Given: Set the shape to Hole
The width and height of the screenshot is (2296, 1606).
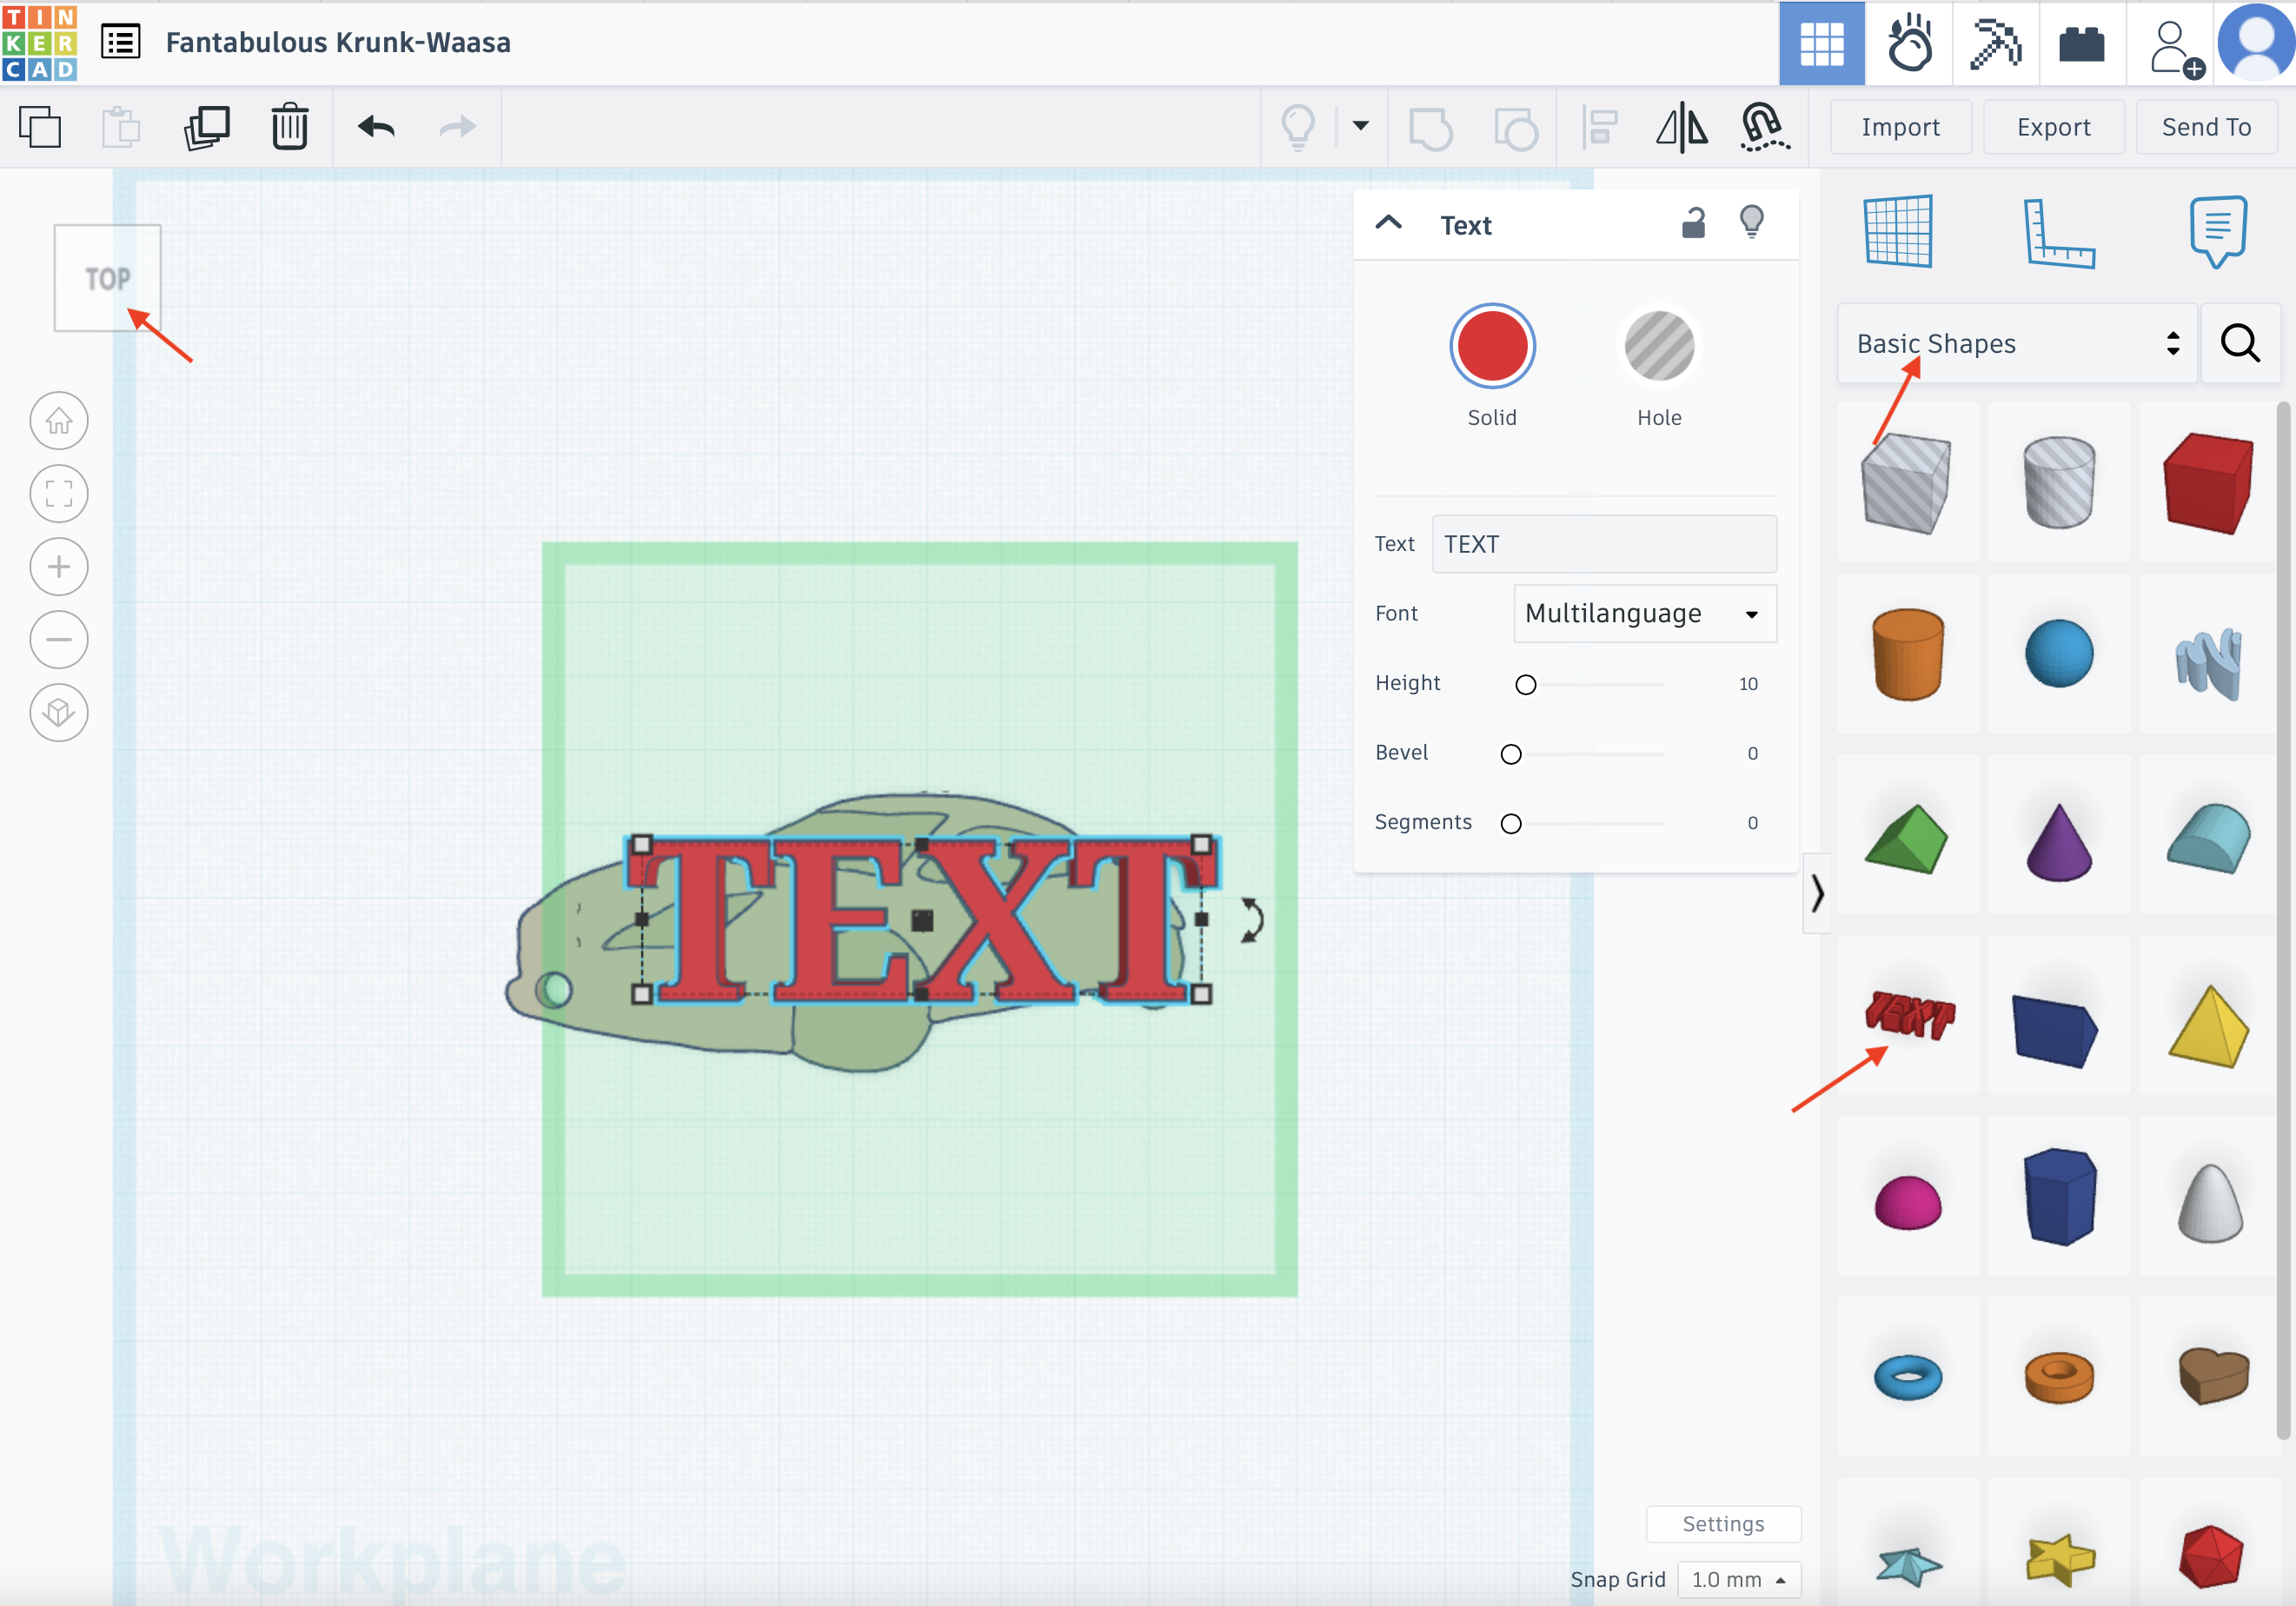Looking at the screenshot, I should [1658, 347].
